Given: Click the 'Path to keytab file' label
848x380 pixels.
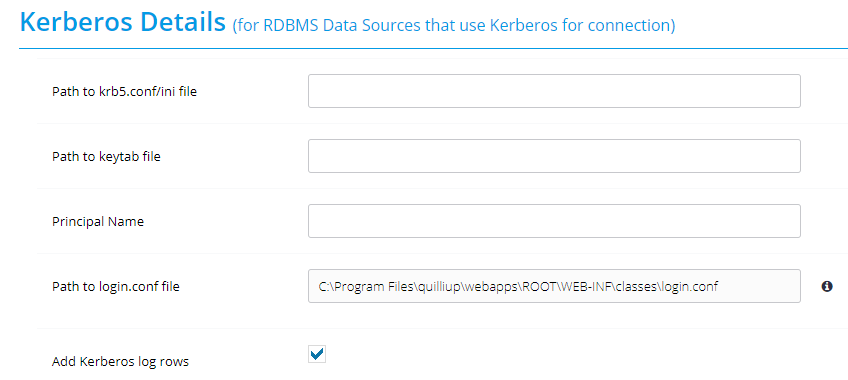Looking at the screenshot, I should point(106,157).
